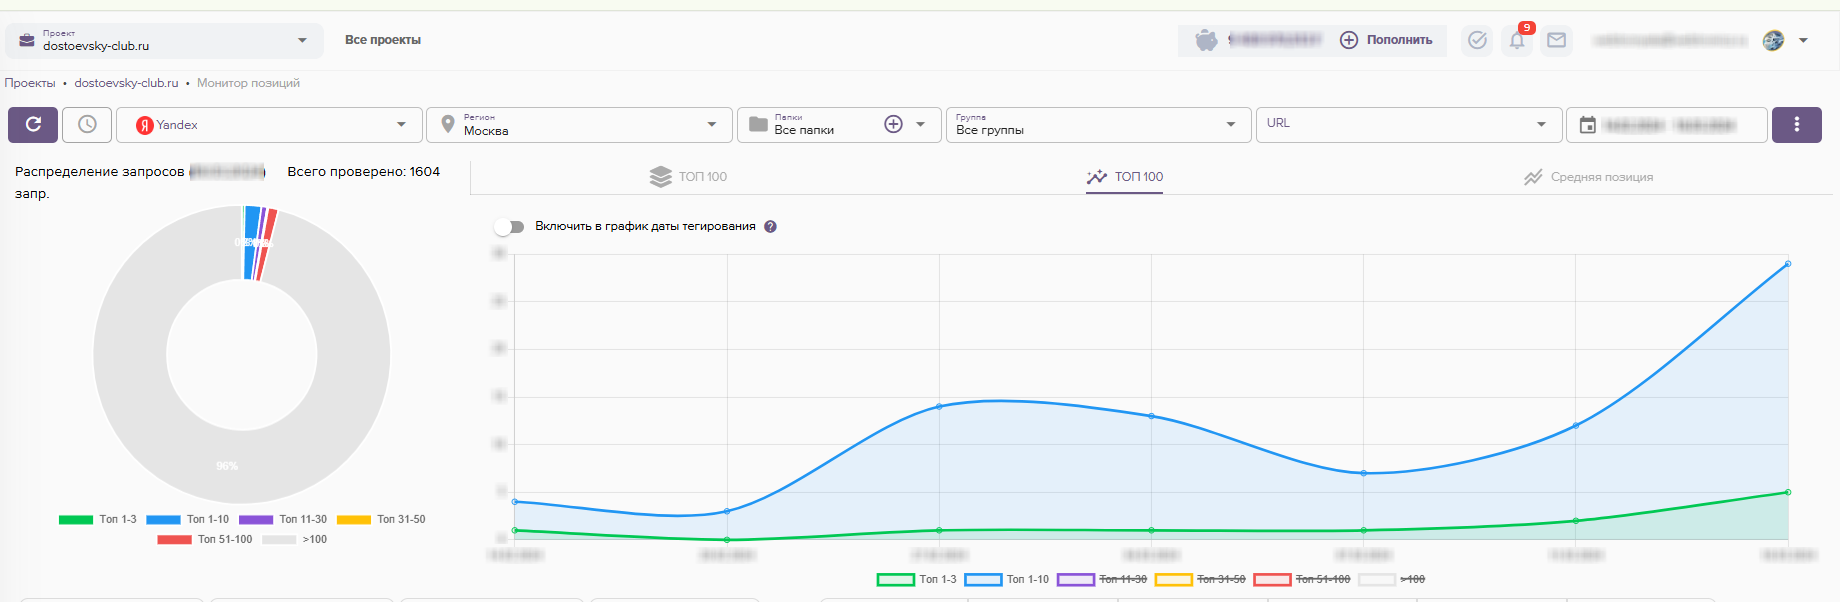Click the purple refresh button
Screen dimensions: 1840x602
[x=33, y=125]
